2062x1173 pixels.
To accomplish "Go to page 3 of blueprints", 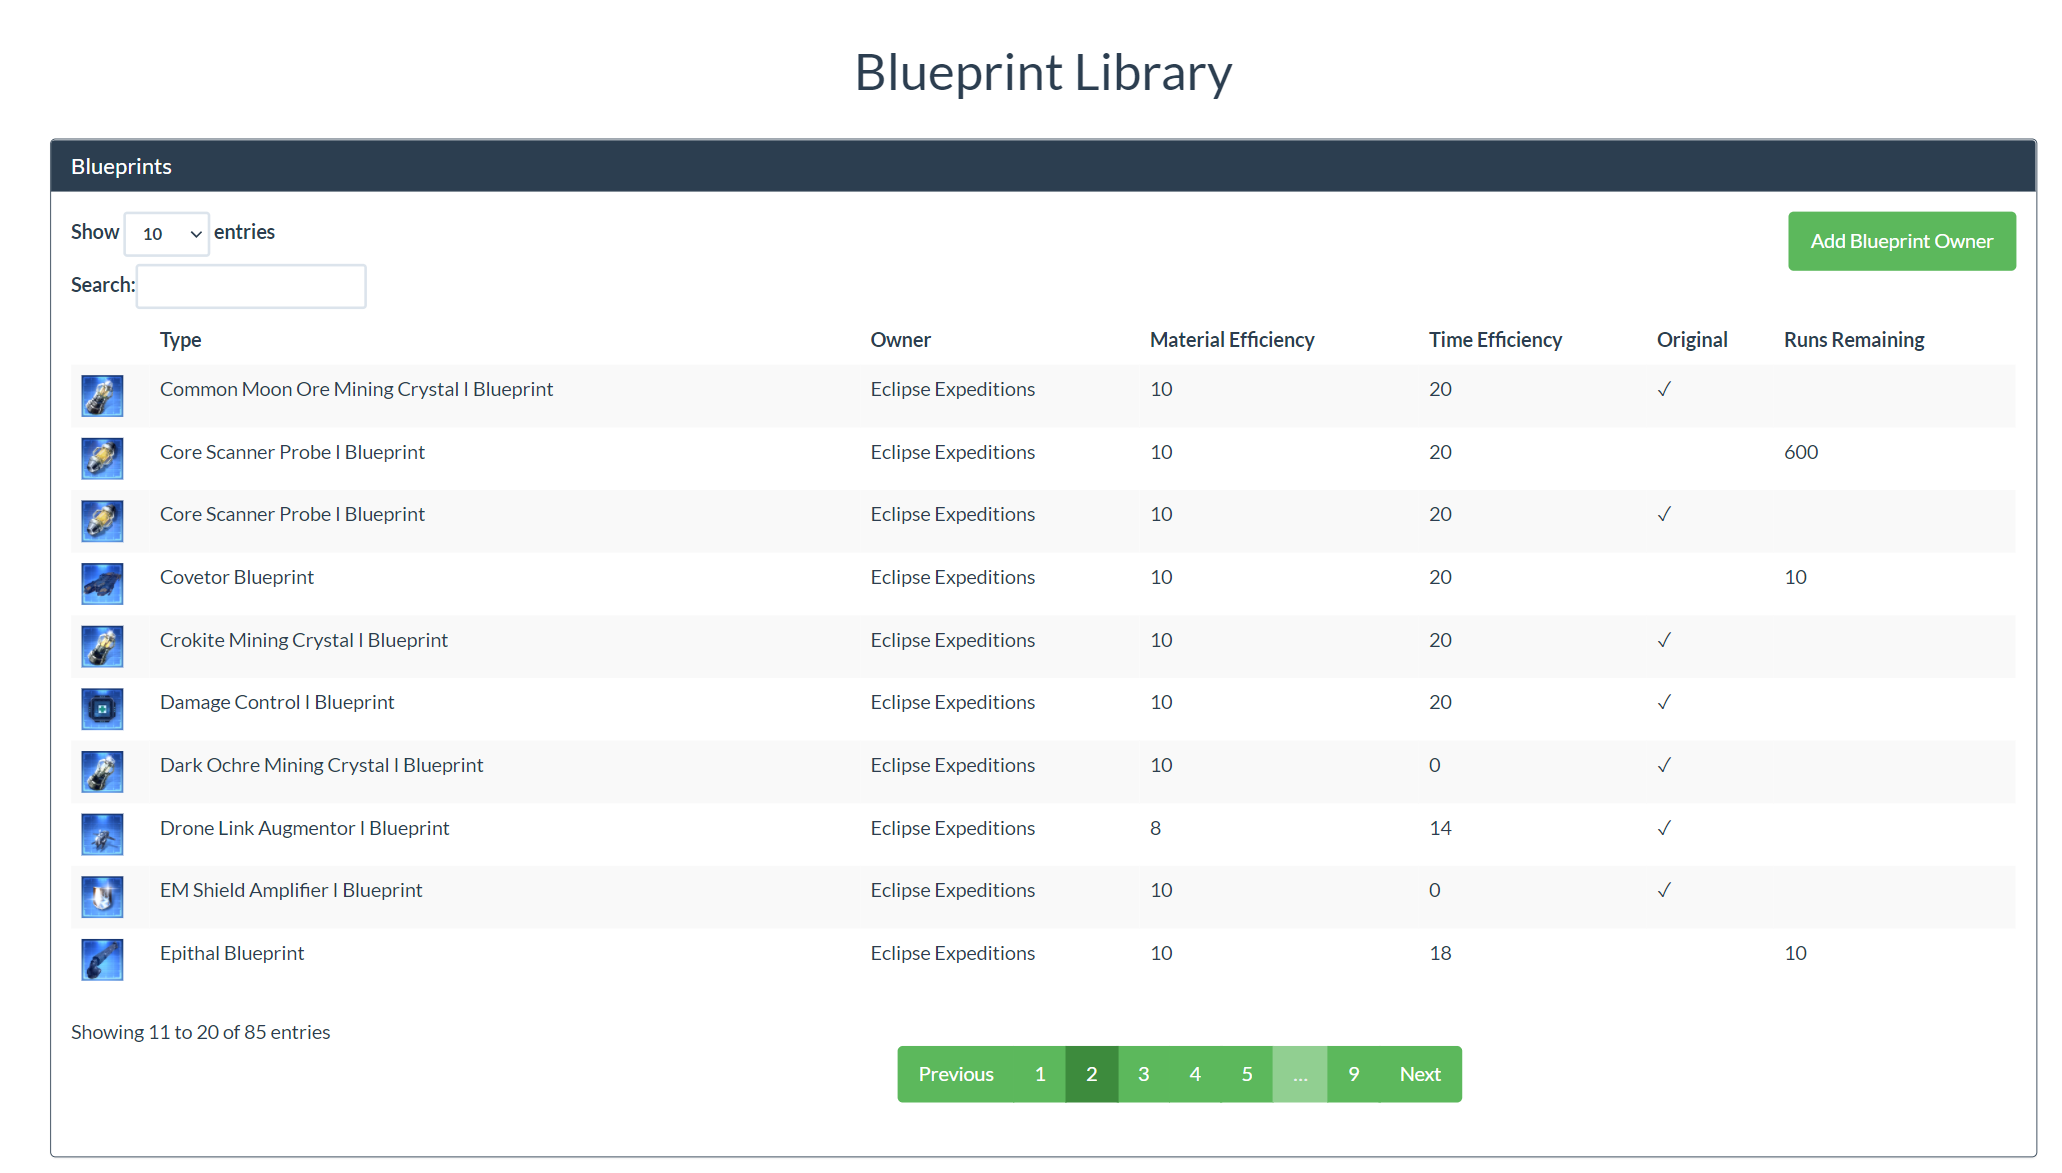I will pos(1143,1075).
